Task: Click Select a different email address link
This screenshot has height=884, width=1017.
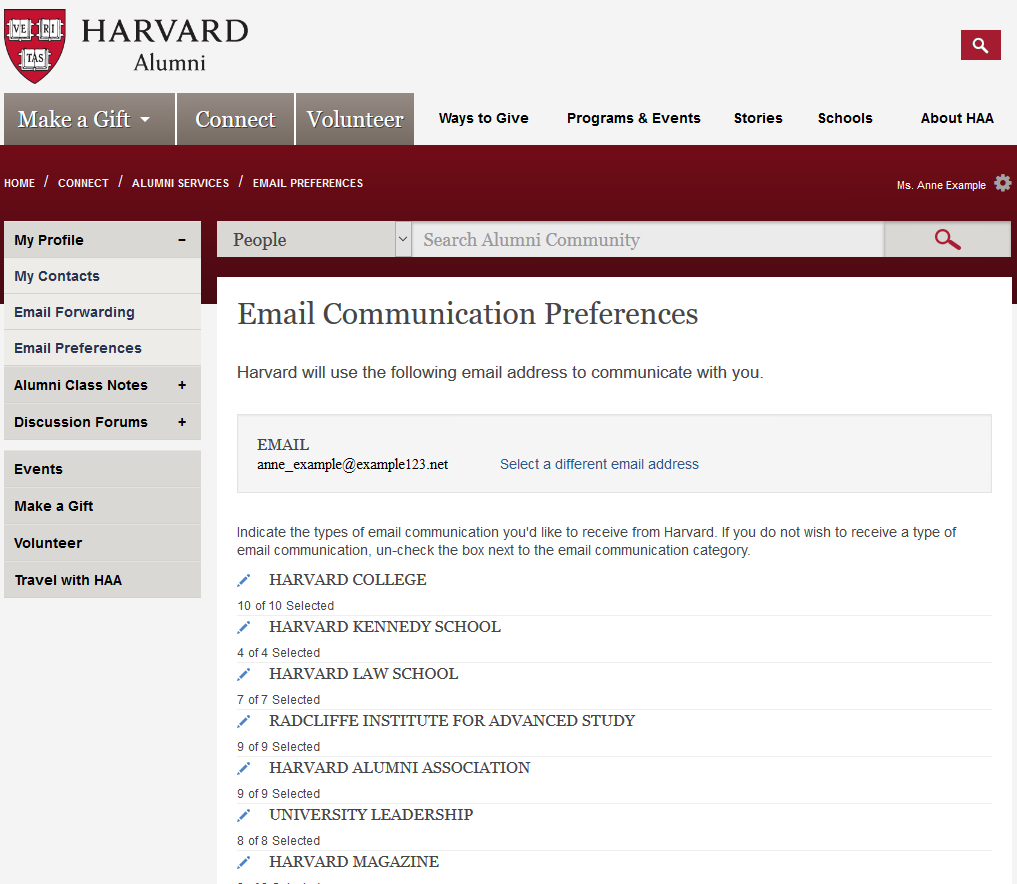Action: click(x=599, y=464)
